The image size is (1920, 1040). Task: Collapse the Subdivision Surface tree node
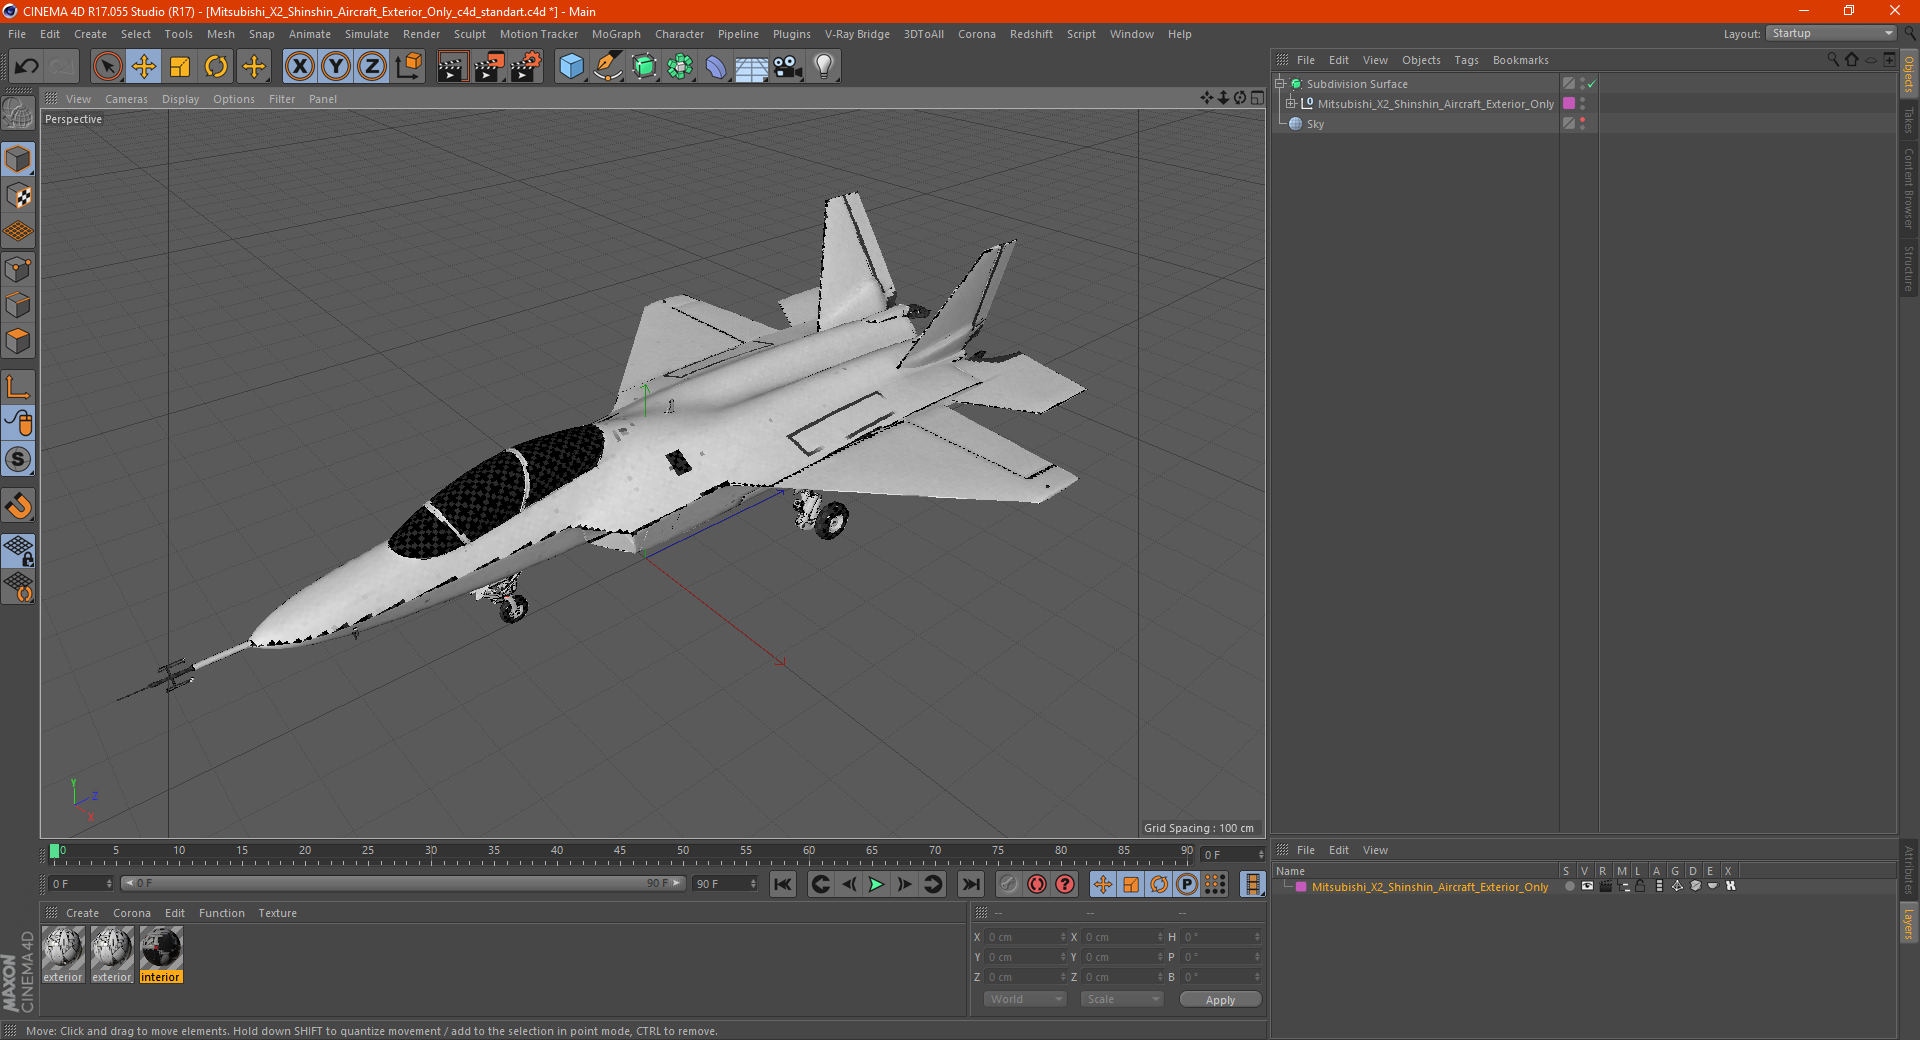point(1279,84)
